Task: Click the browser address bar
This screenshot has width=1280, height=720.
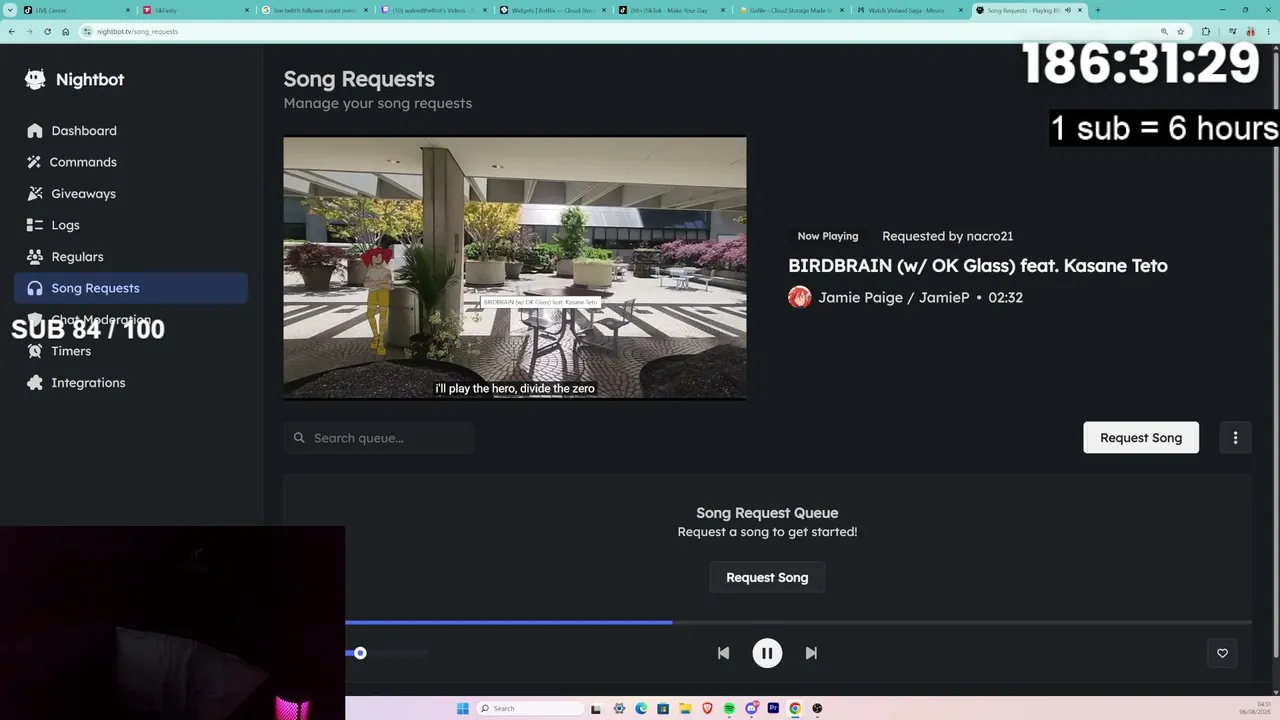Action: click(x=620, y=31)
